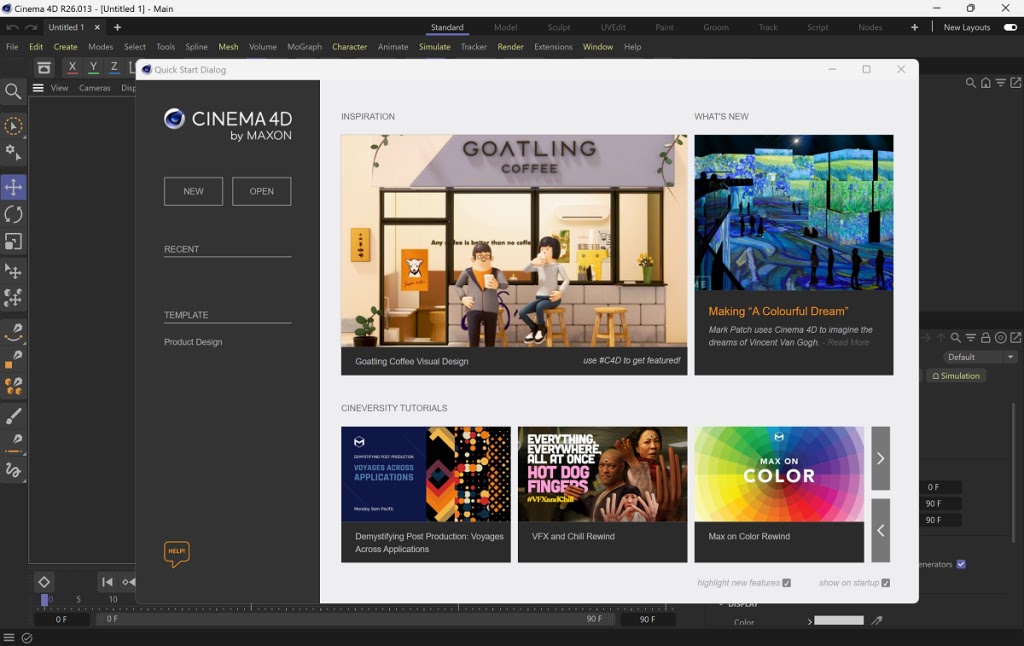Select the squiggle Sketch spline tool

point(13,470)
